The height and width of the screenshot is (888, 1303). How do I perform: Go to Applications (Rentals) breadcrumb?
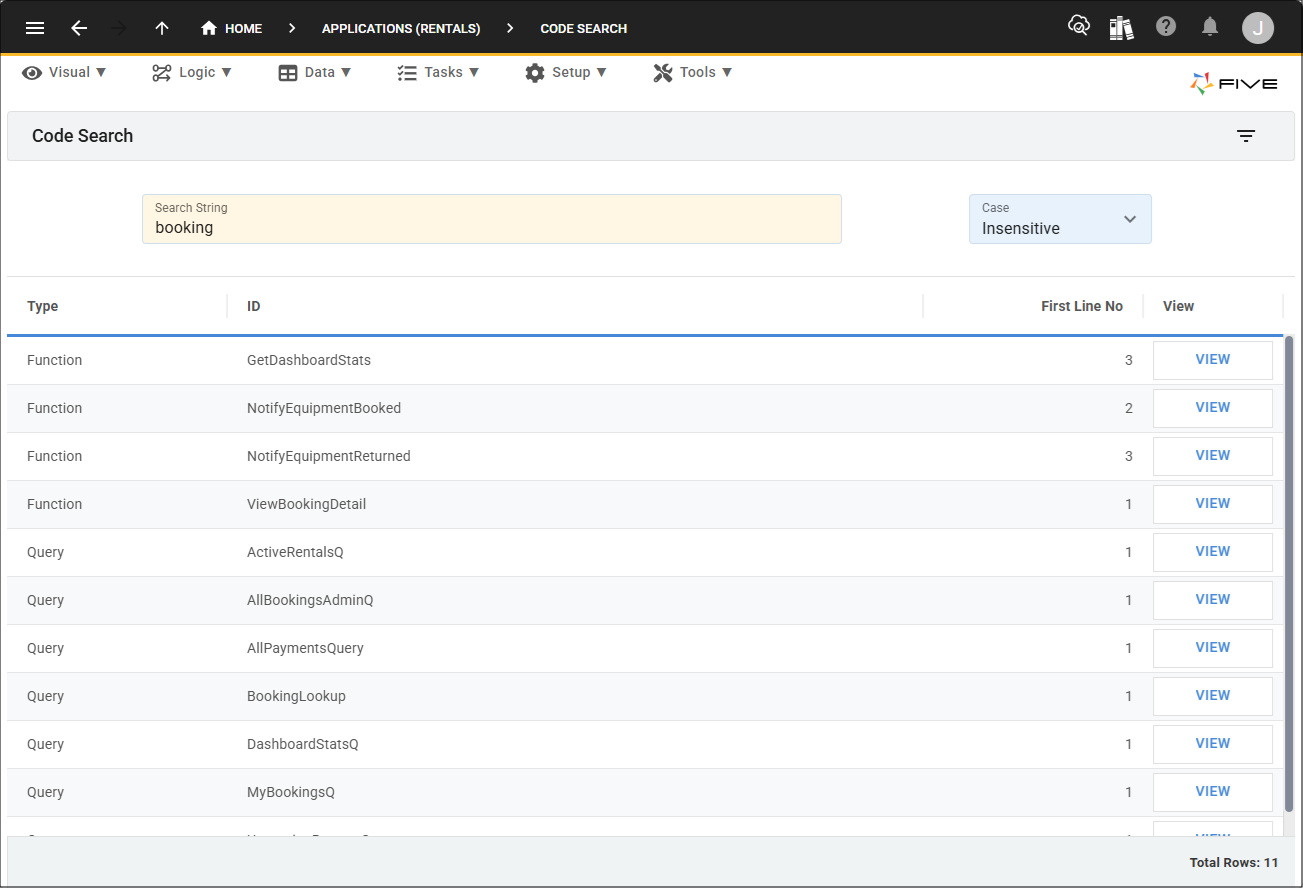point(401,28)
